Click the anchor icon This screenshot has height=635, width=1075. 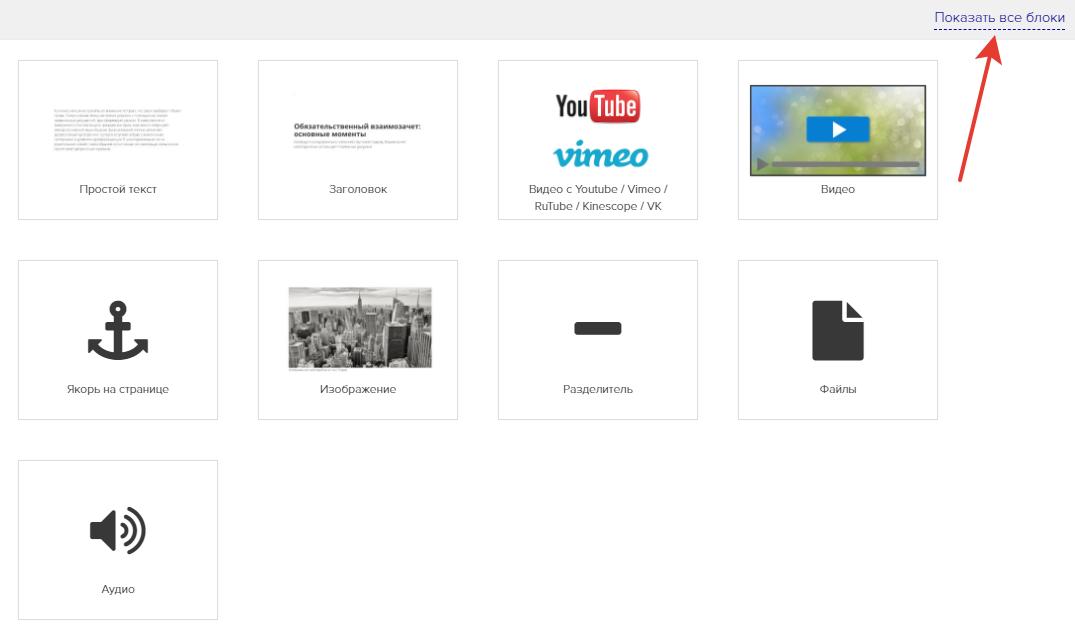pos(118,329)
